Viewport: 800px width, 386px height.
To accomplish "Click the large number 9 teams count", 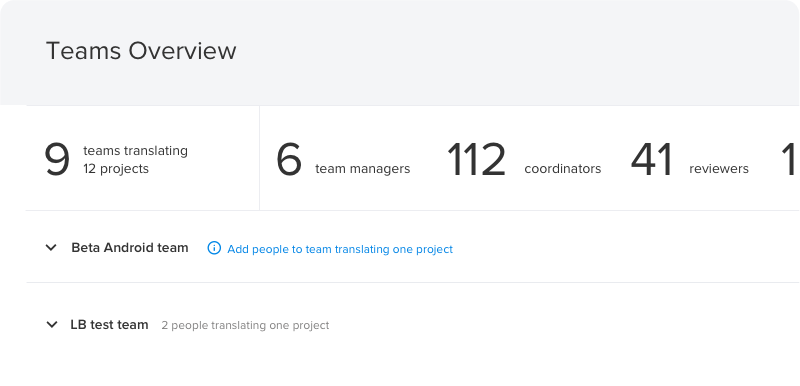I will tap(57, 160).
